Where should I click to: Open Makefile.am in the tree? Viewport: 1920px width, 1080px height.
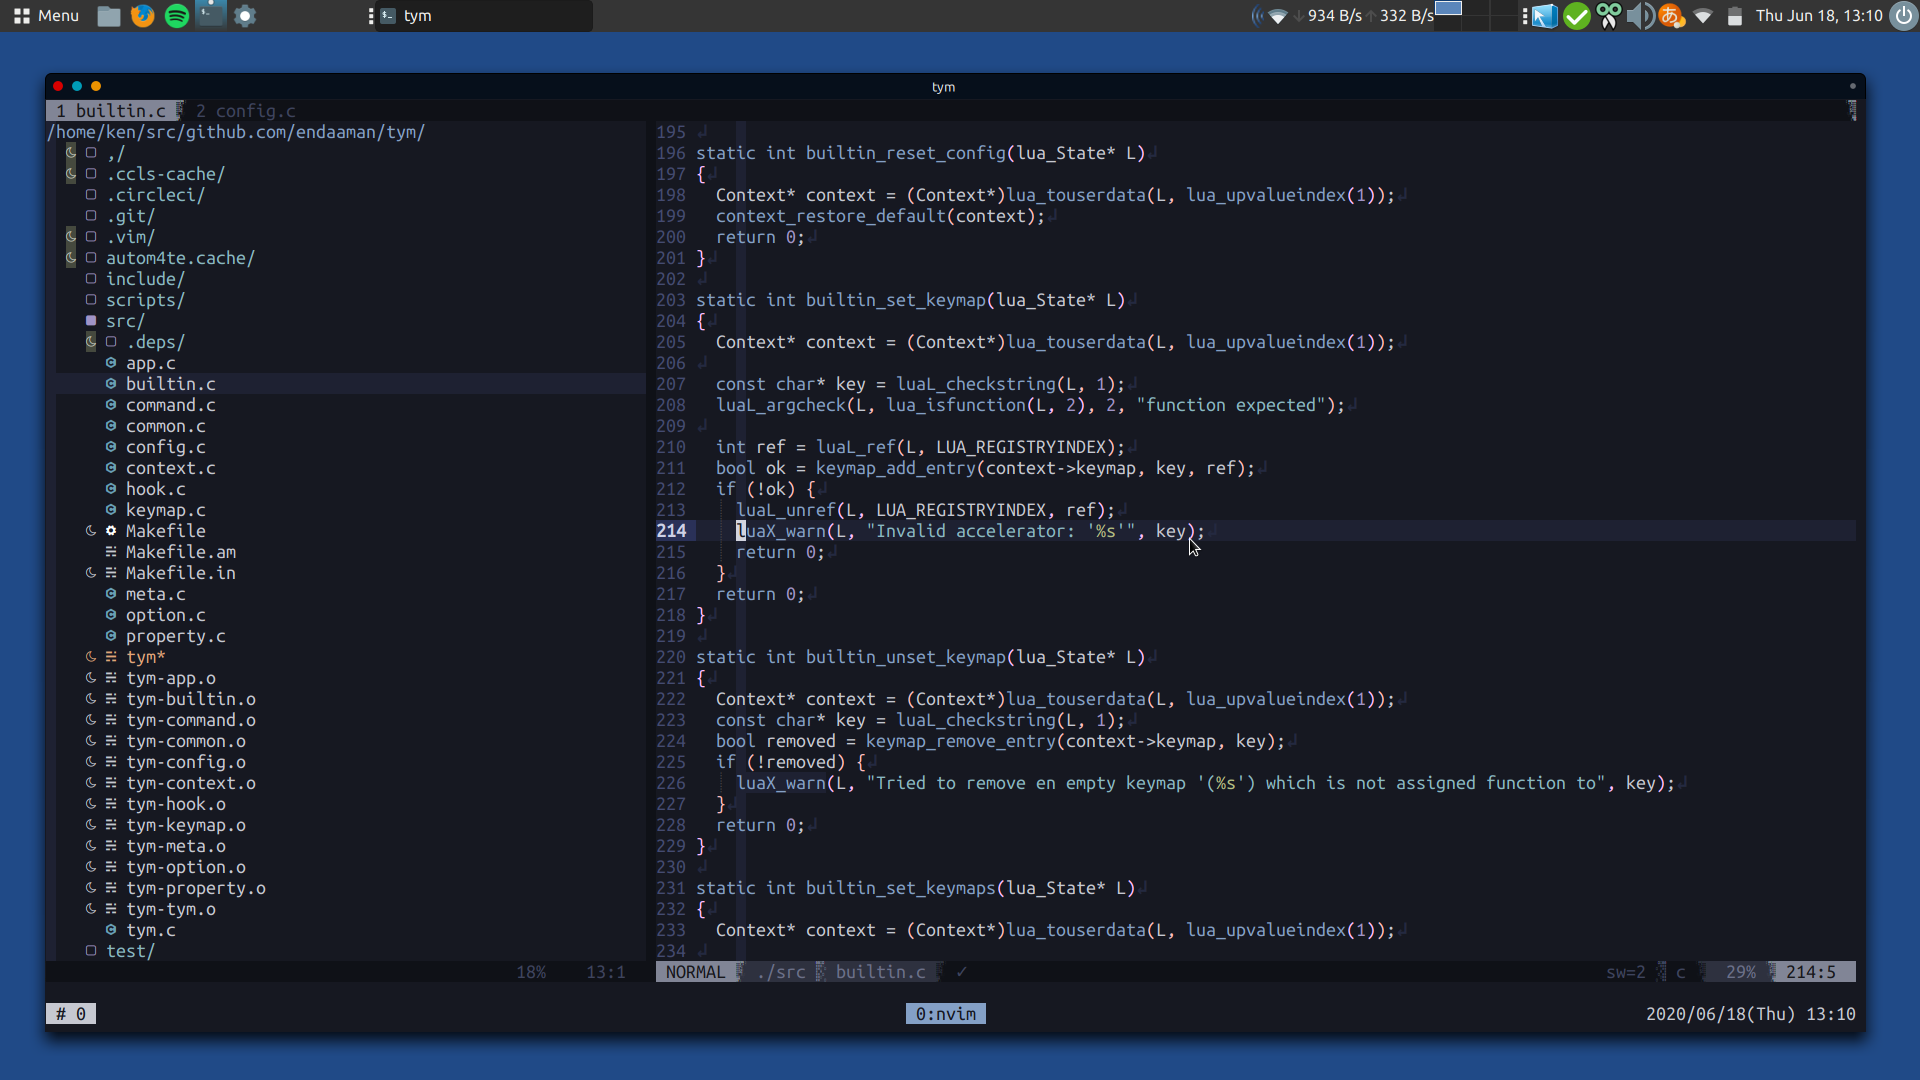[x=180, y=552]
